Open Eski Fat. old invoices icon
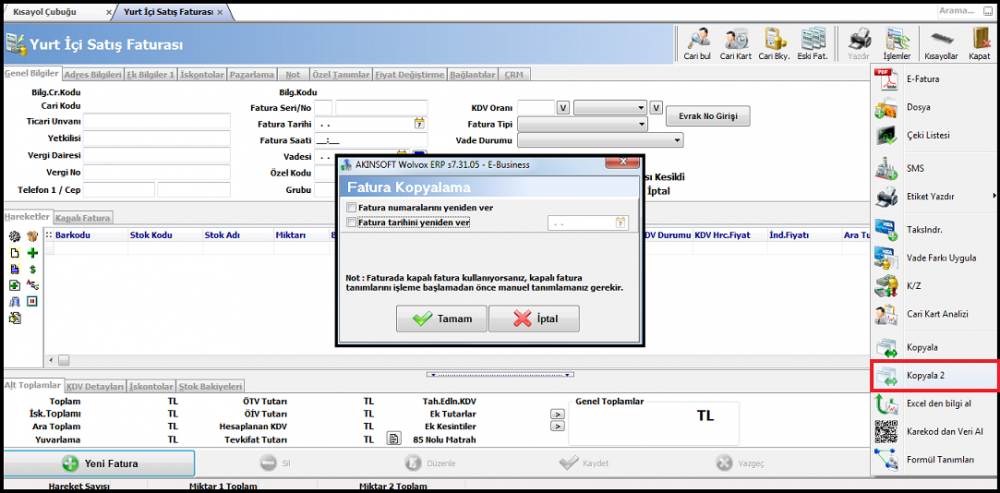 coord(812,44)
